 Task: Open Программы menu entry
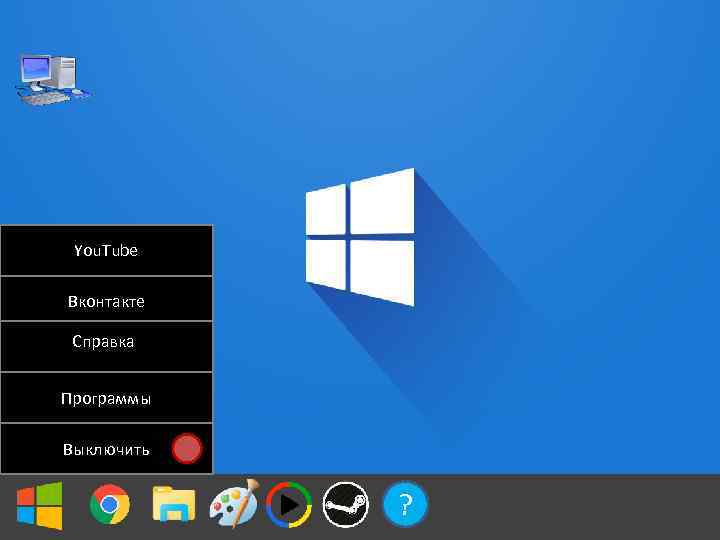point(107,397)
